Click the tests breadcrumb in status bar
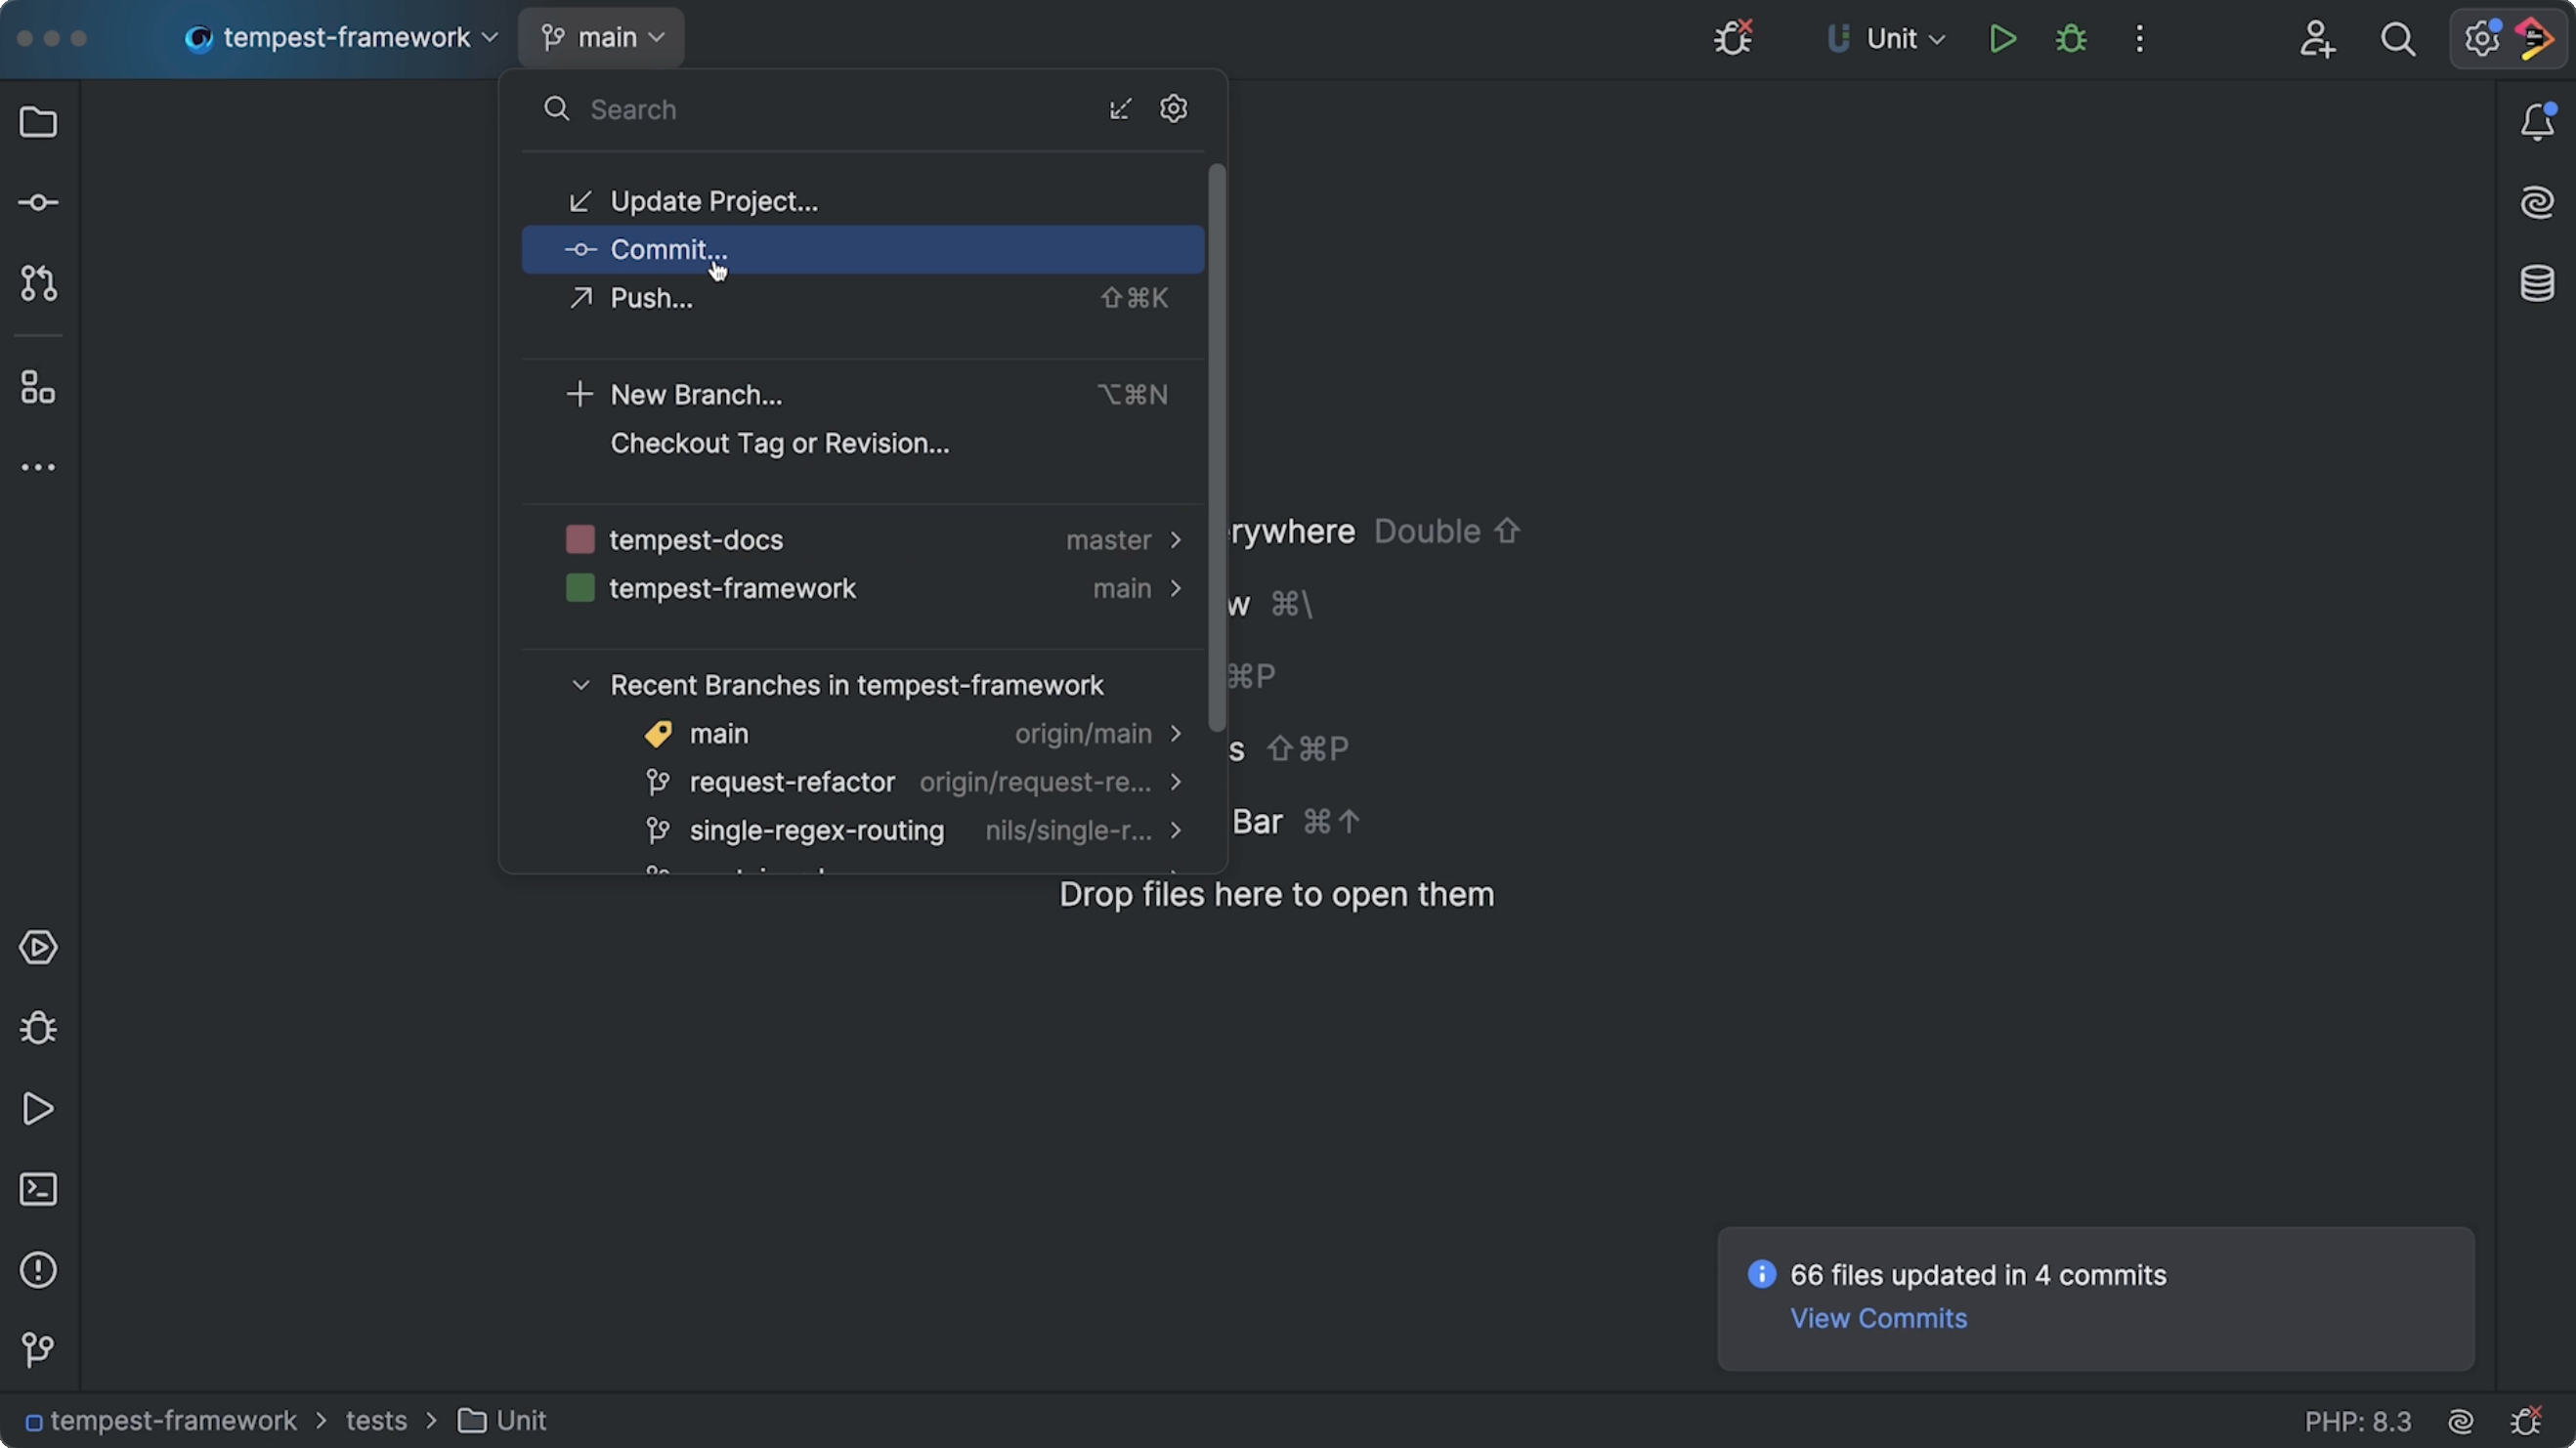Screen dimensions: 2576x1448 [376, 1421]
